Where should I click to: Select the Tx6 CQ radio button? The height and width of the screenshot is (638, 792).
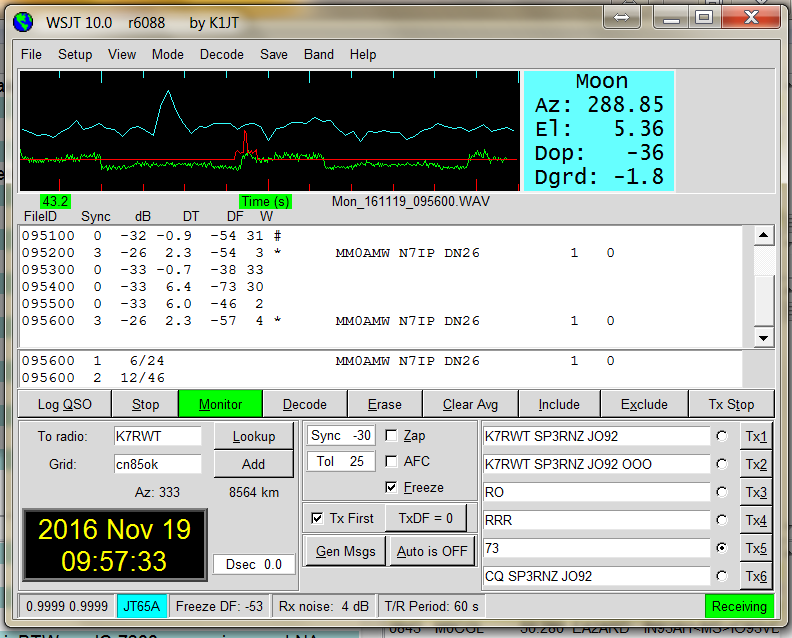pos(722,576)
